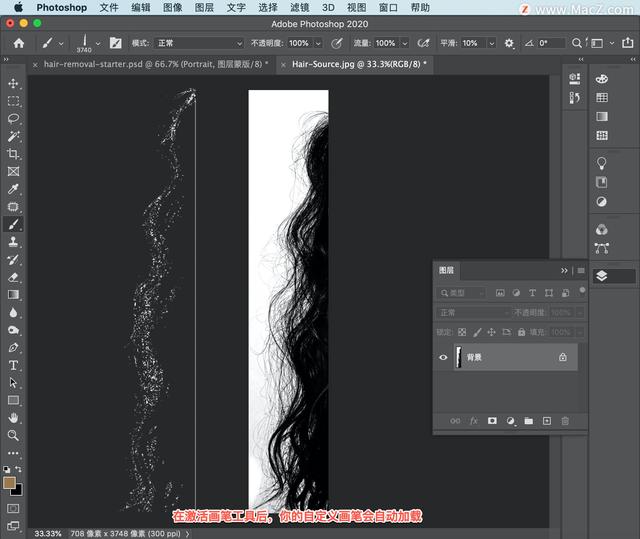Swap foreground and background colors
The height and width of the screenshot is (539, 640).
(x=18, y=469)
